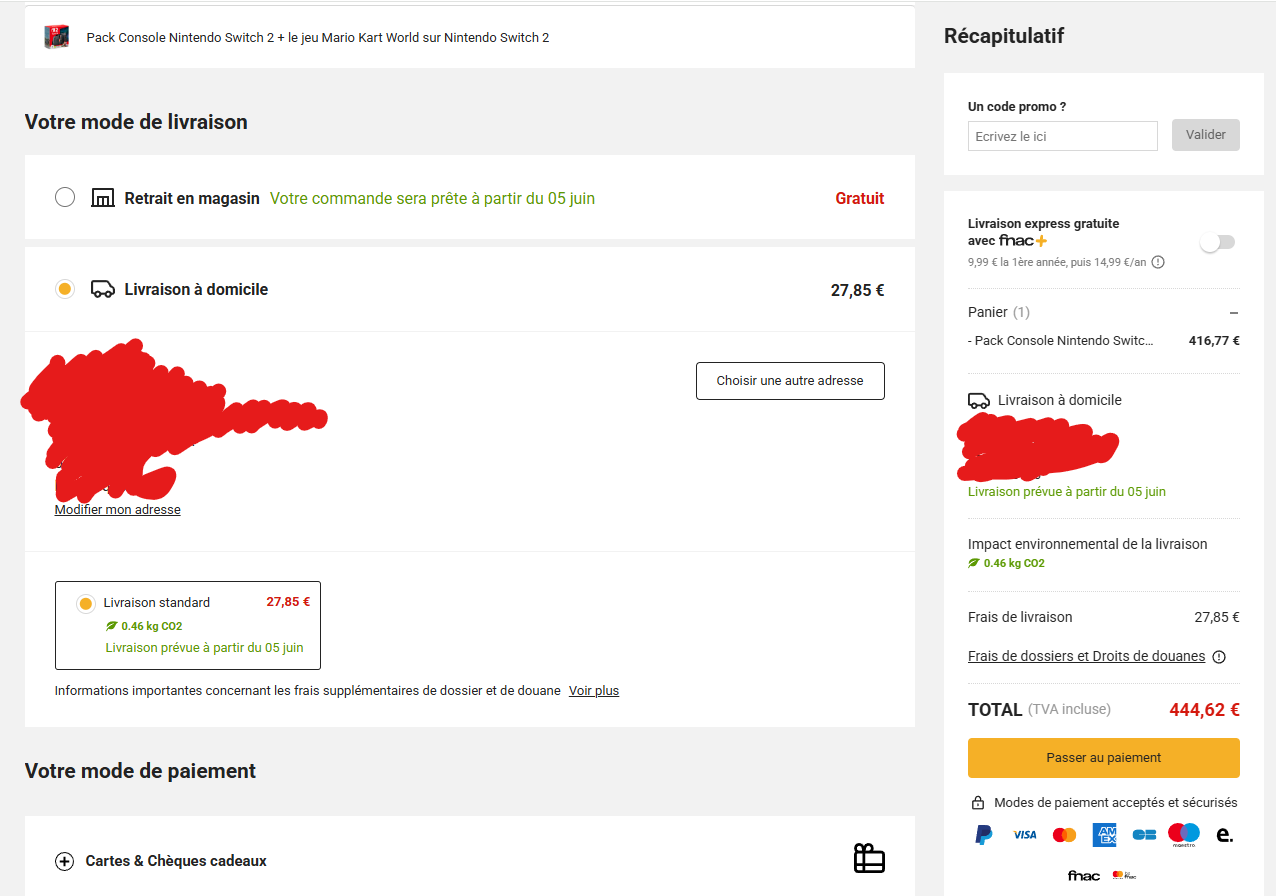Click the PayPal payment logo

[984, 834]
